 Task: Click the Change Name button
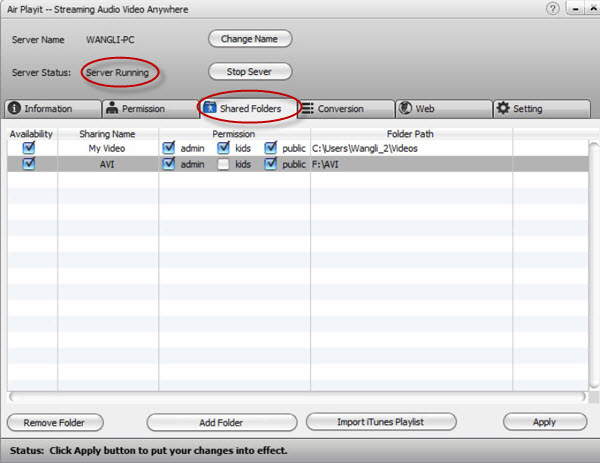pyautogui.click(x=250, y=39)
